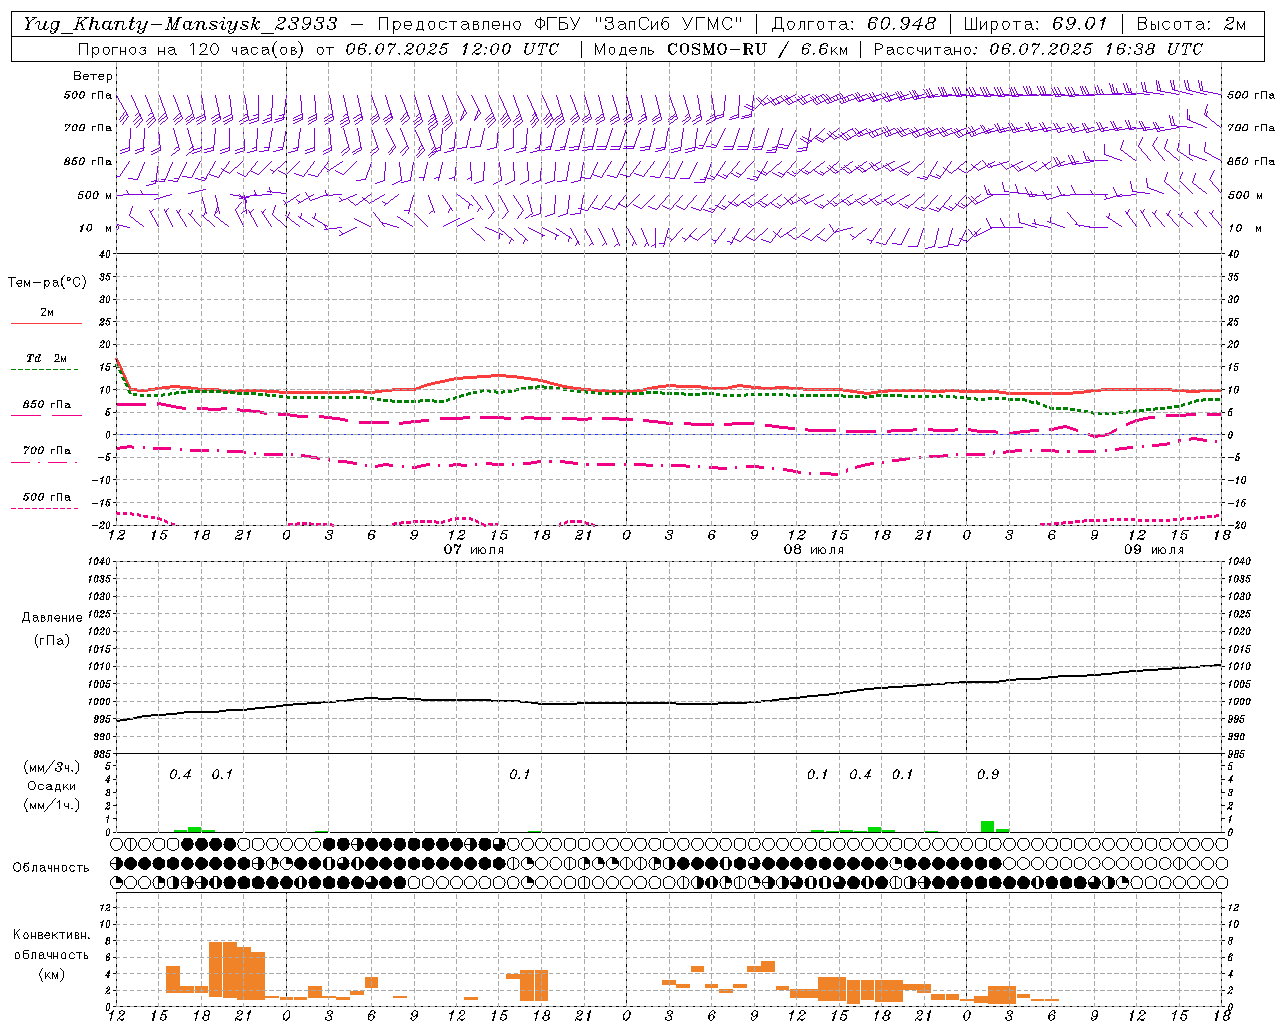Click the 09 июля date label
This screenshot has width=1280, height=1024.
tap(1154, 550)
